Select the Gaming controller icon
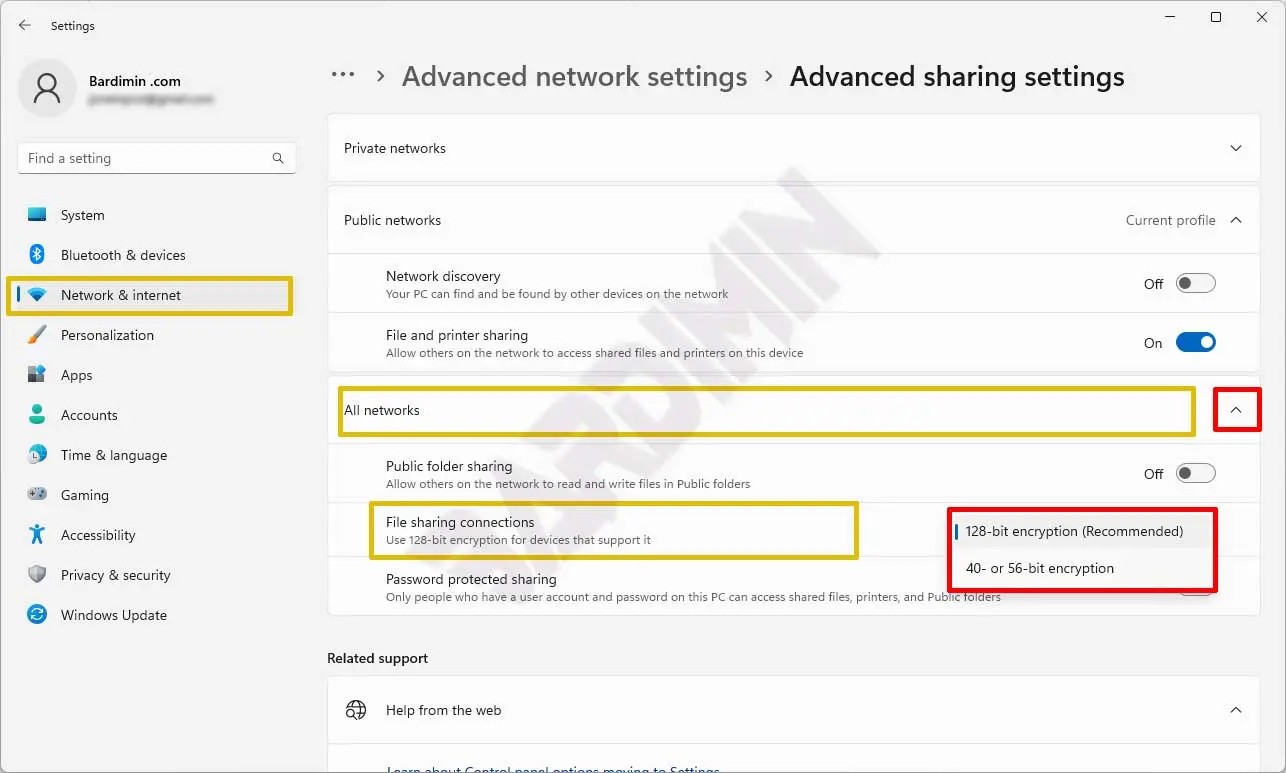 [37, 495]
